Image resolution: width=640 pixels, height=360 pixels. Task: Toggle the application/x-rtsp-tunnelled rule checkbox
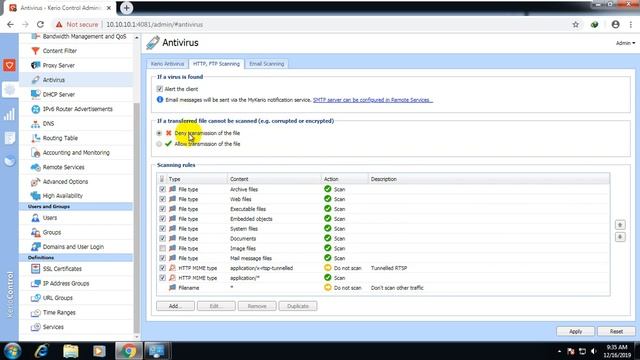[162, 268]
